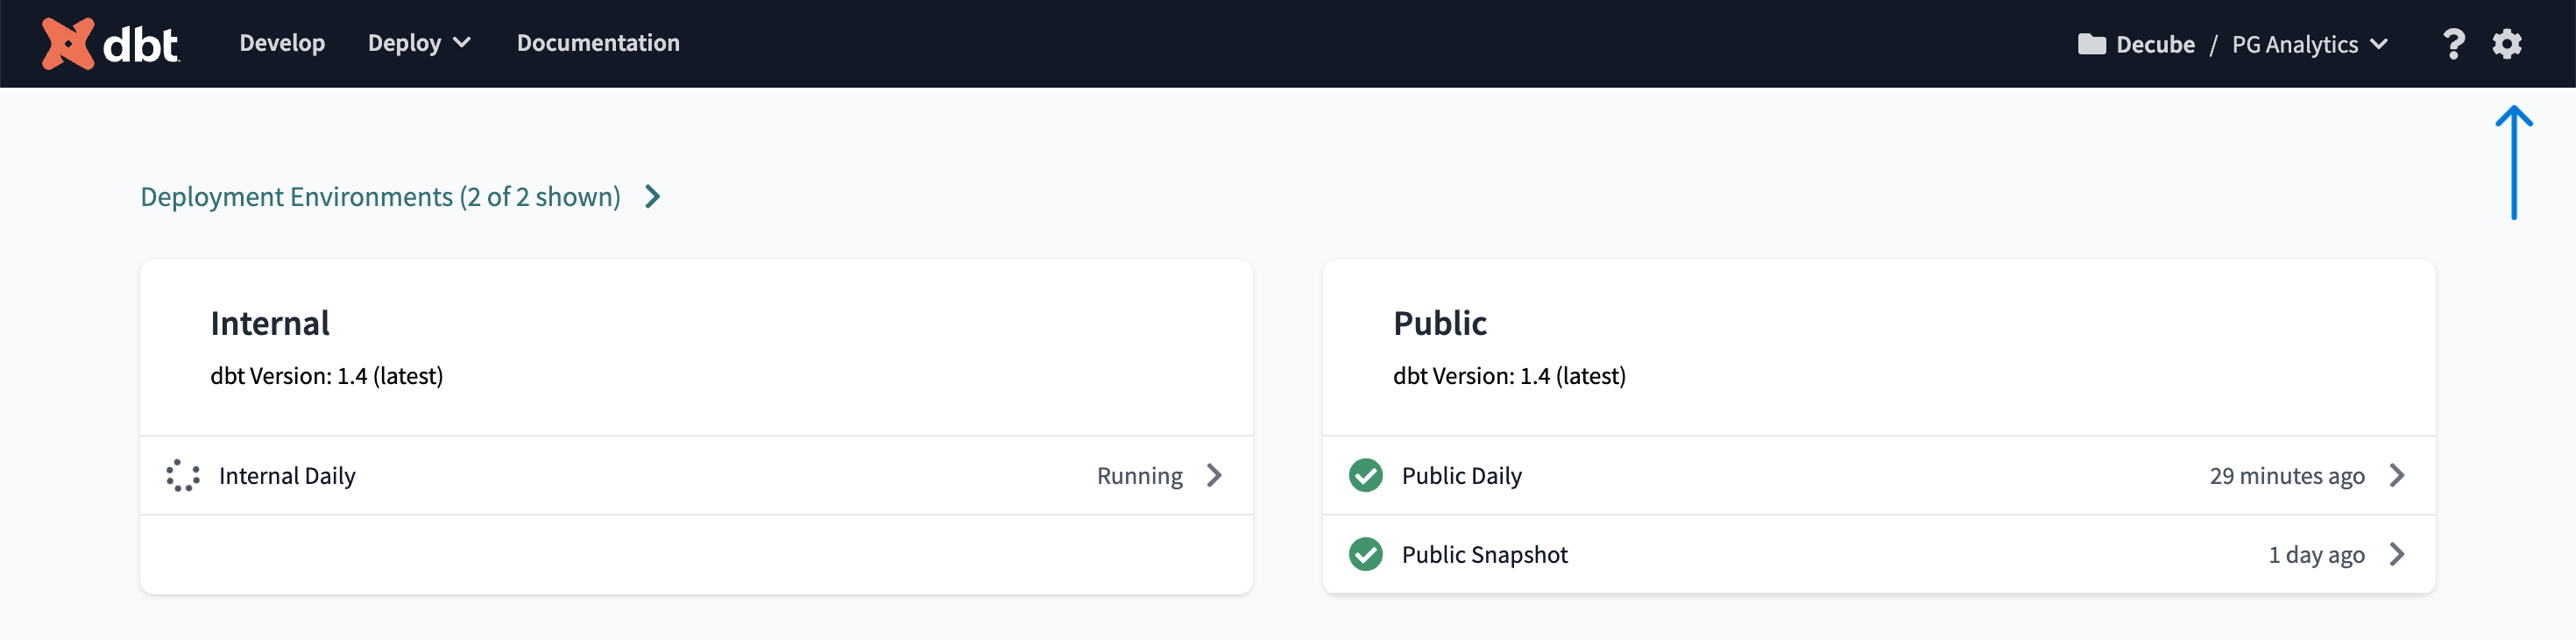2576x640 pixels.
Task: Open the Public Snapshot job
Action: [1484, 554]
